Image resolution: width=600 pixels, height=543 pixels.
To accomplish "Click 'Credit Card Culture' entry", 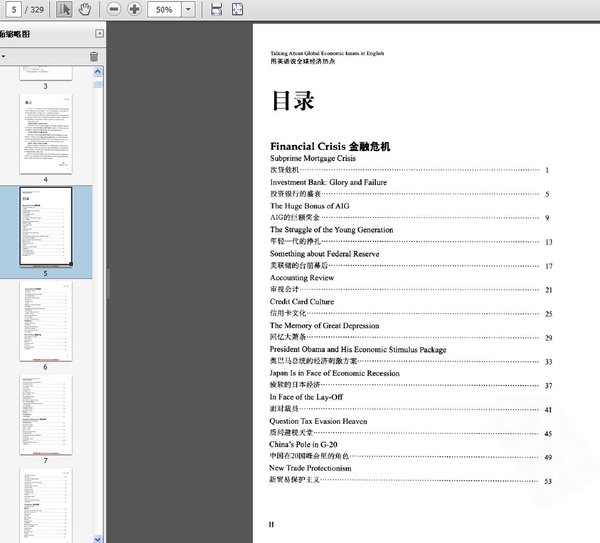I will [x=302, y=302].
